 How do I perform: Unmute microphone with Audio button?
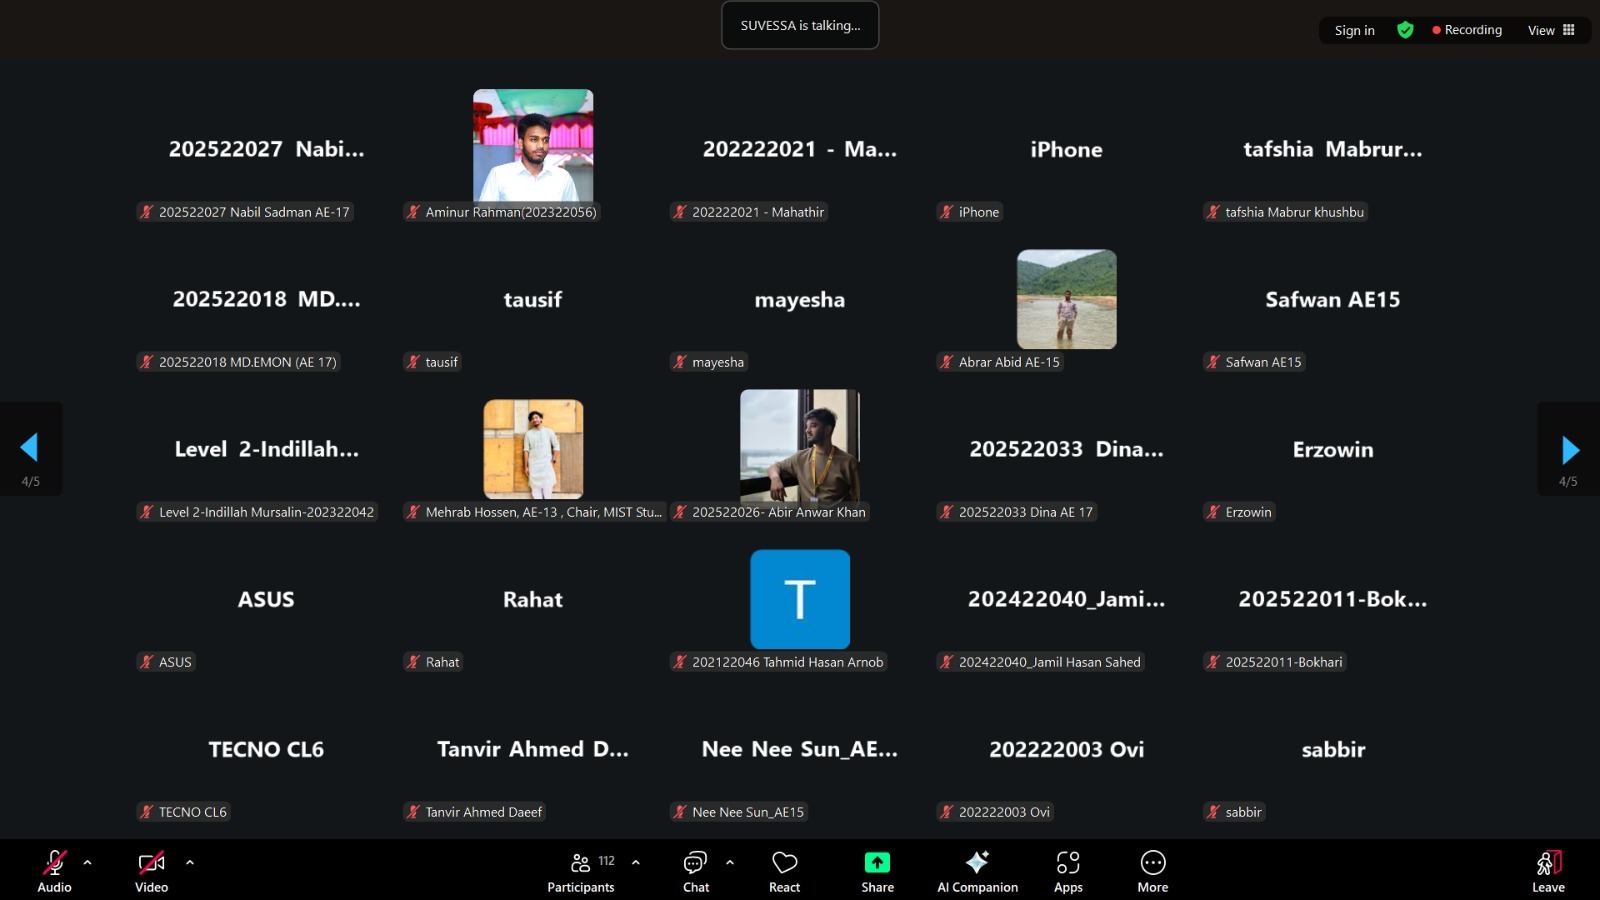pyautogui.click(x=54, y=871)
